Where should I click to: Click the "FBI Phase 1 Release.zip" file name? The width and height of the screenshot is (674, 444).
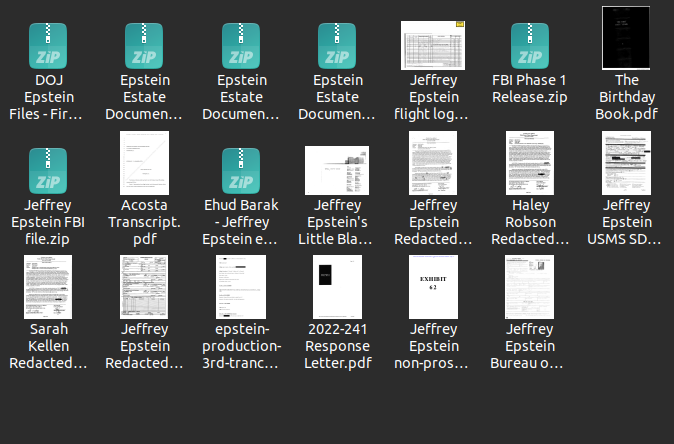point(530,89)
